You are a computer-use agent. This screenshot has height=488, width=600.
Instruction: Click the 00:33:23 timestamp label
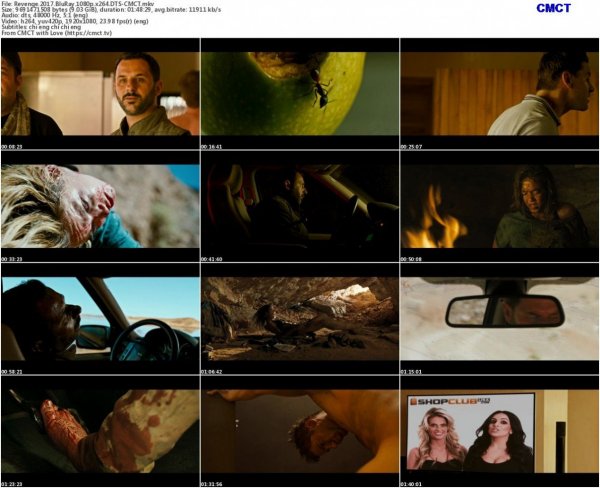pos(12,260)
